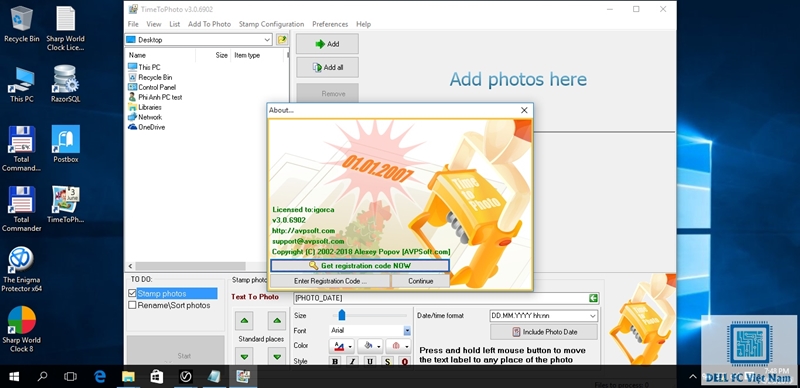Image resolution: width=800 pixels, height=388 pixels.
Task: Select Recycle Bin in the file list
Action: pos(150,77)
